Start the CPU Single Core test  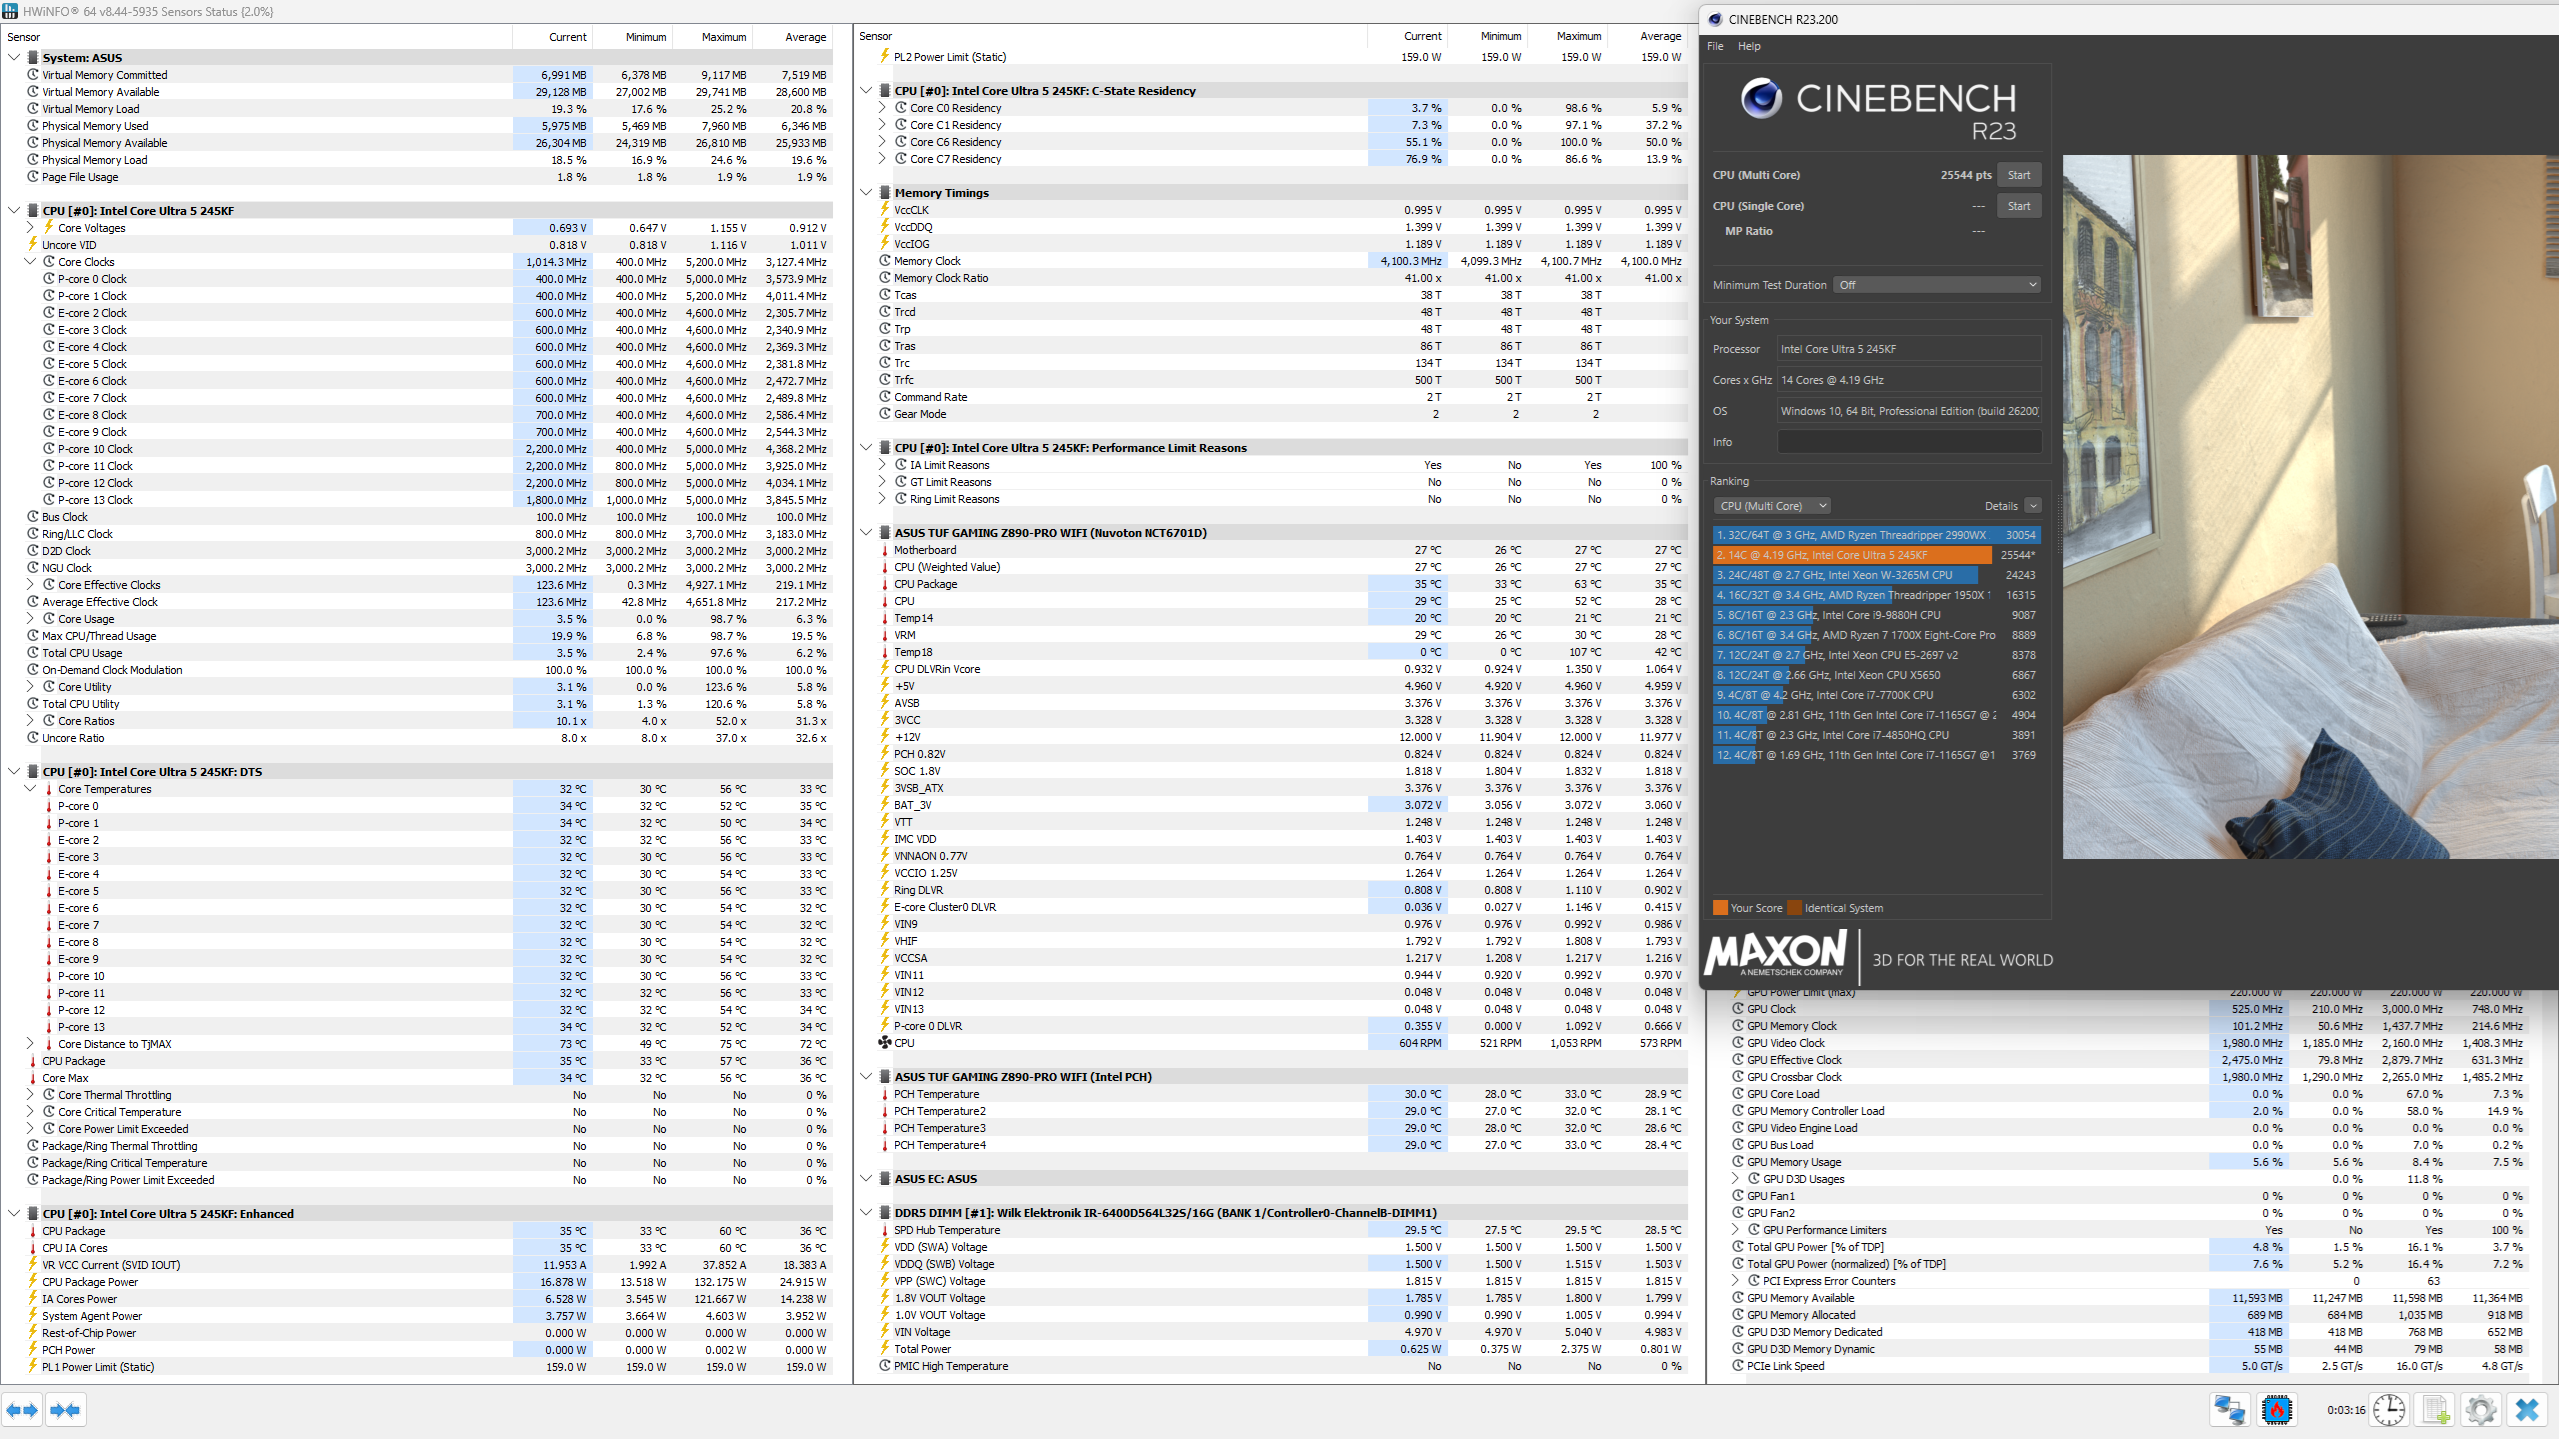[2018, 206]
